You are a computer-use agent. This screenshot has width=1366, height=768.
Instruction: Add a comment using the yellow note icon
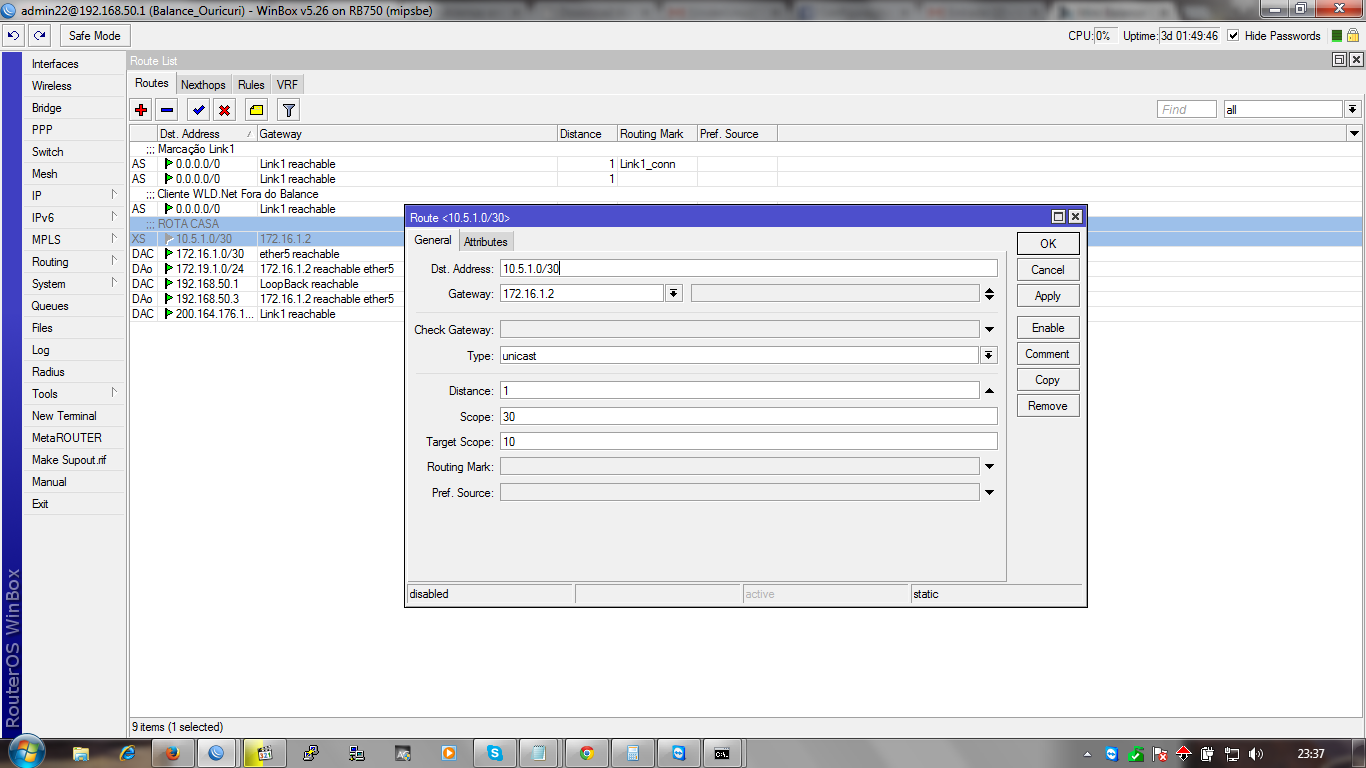[257, 110]
